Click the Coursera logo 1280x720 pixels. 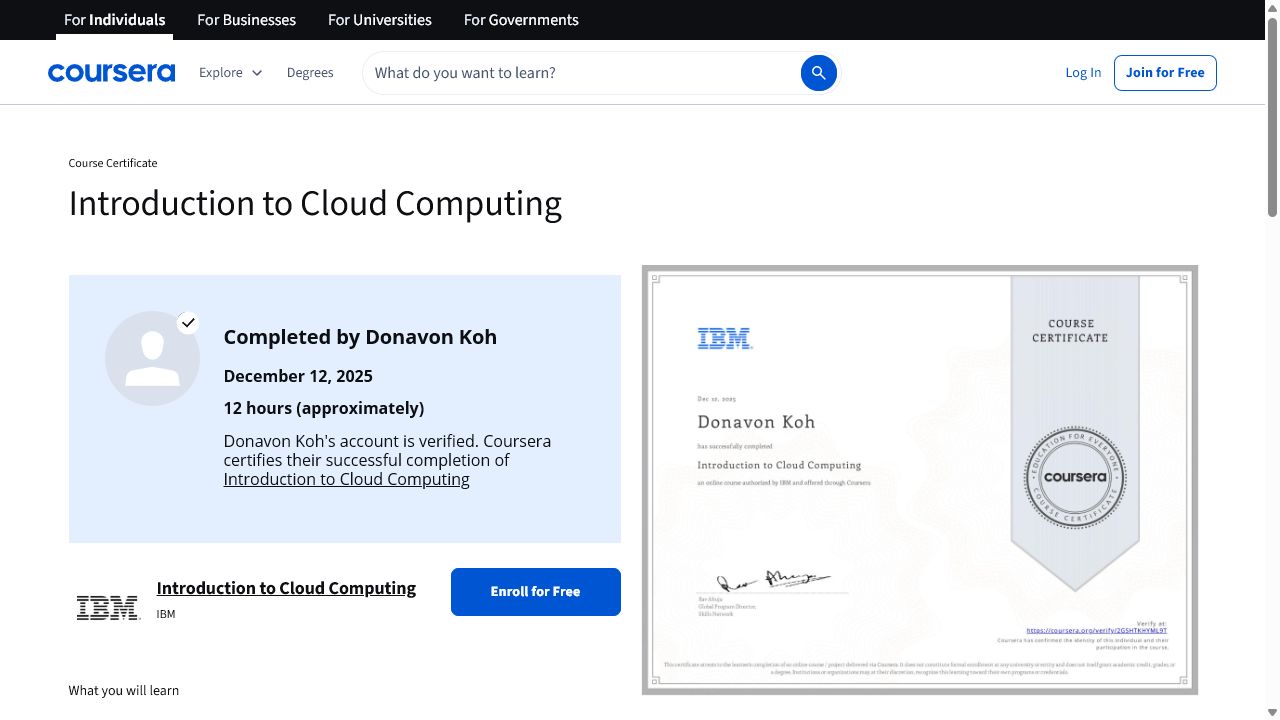(x=111, y=73)
